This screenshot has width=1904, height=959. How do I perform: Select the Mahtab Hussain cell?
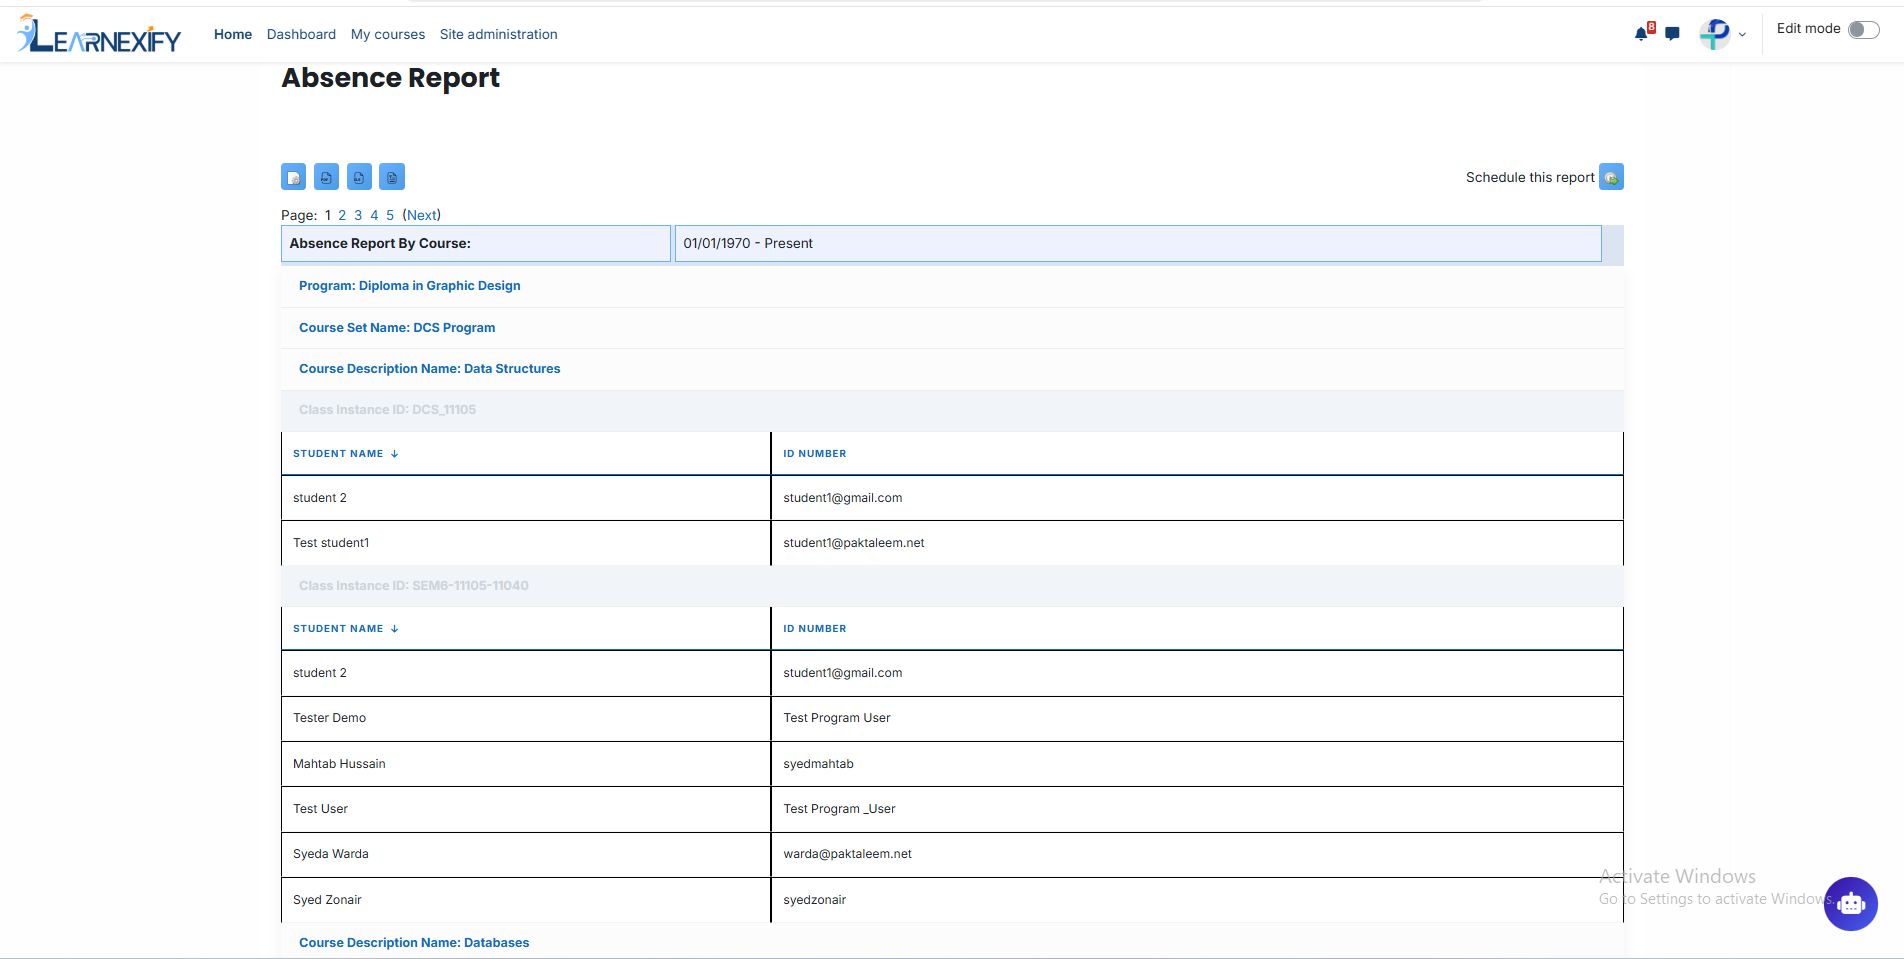coord(526,764)
